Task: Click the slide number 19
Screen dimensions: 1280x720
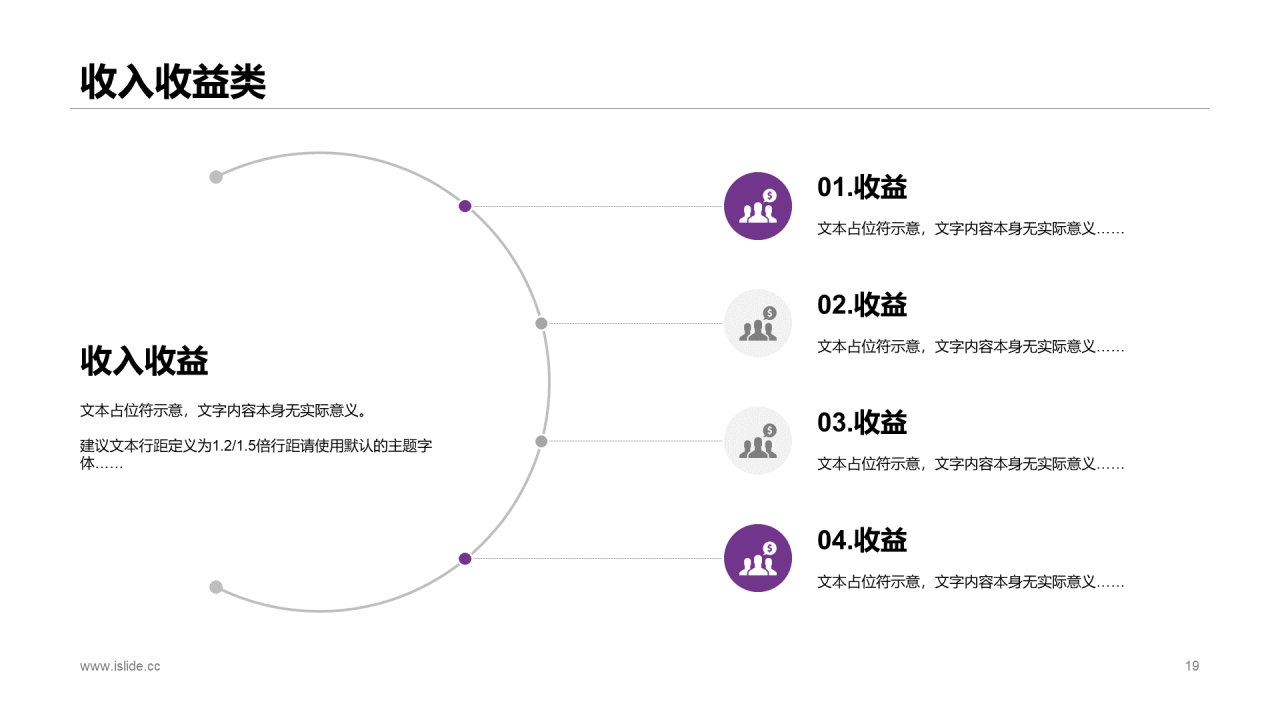Action: (x=1192, y=666)
